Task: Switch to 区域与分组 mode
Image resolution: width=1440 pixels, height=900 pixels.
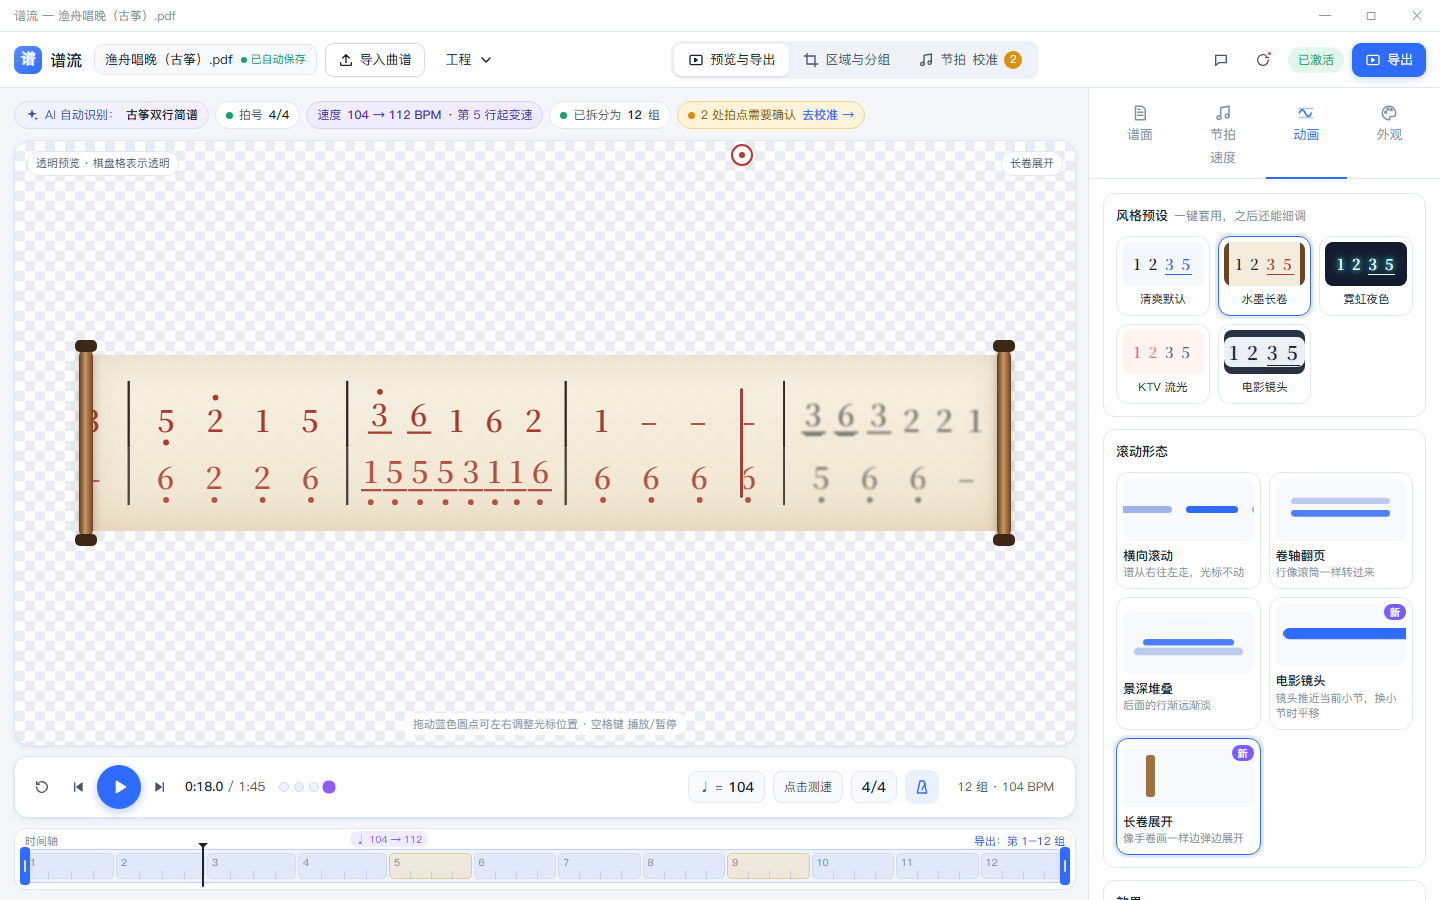Action: [x=847, y=60]
